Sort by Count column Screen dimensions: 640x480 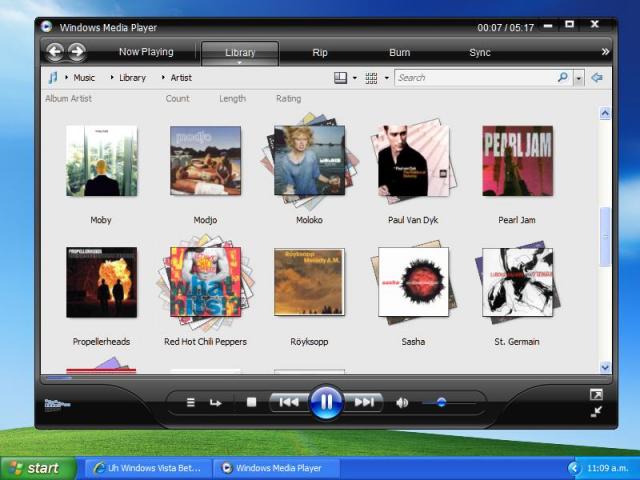178,98
